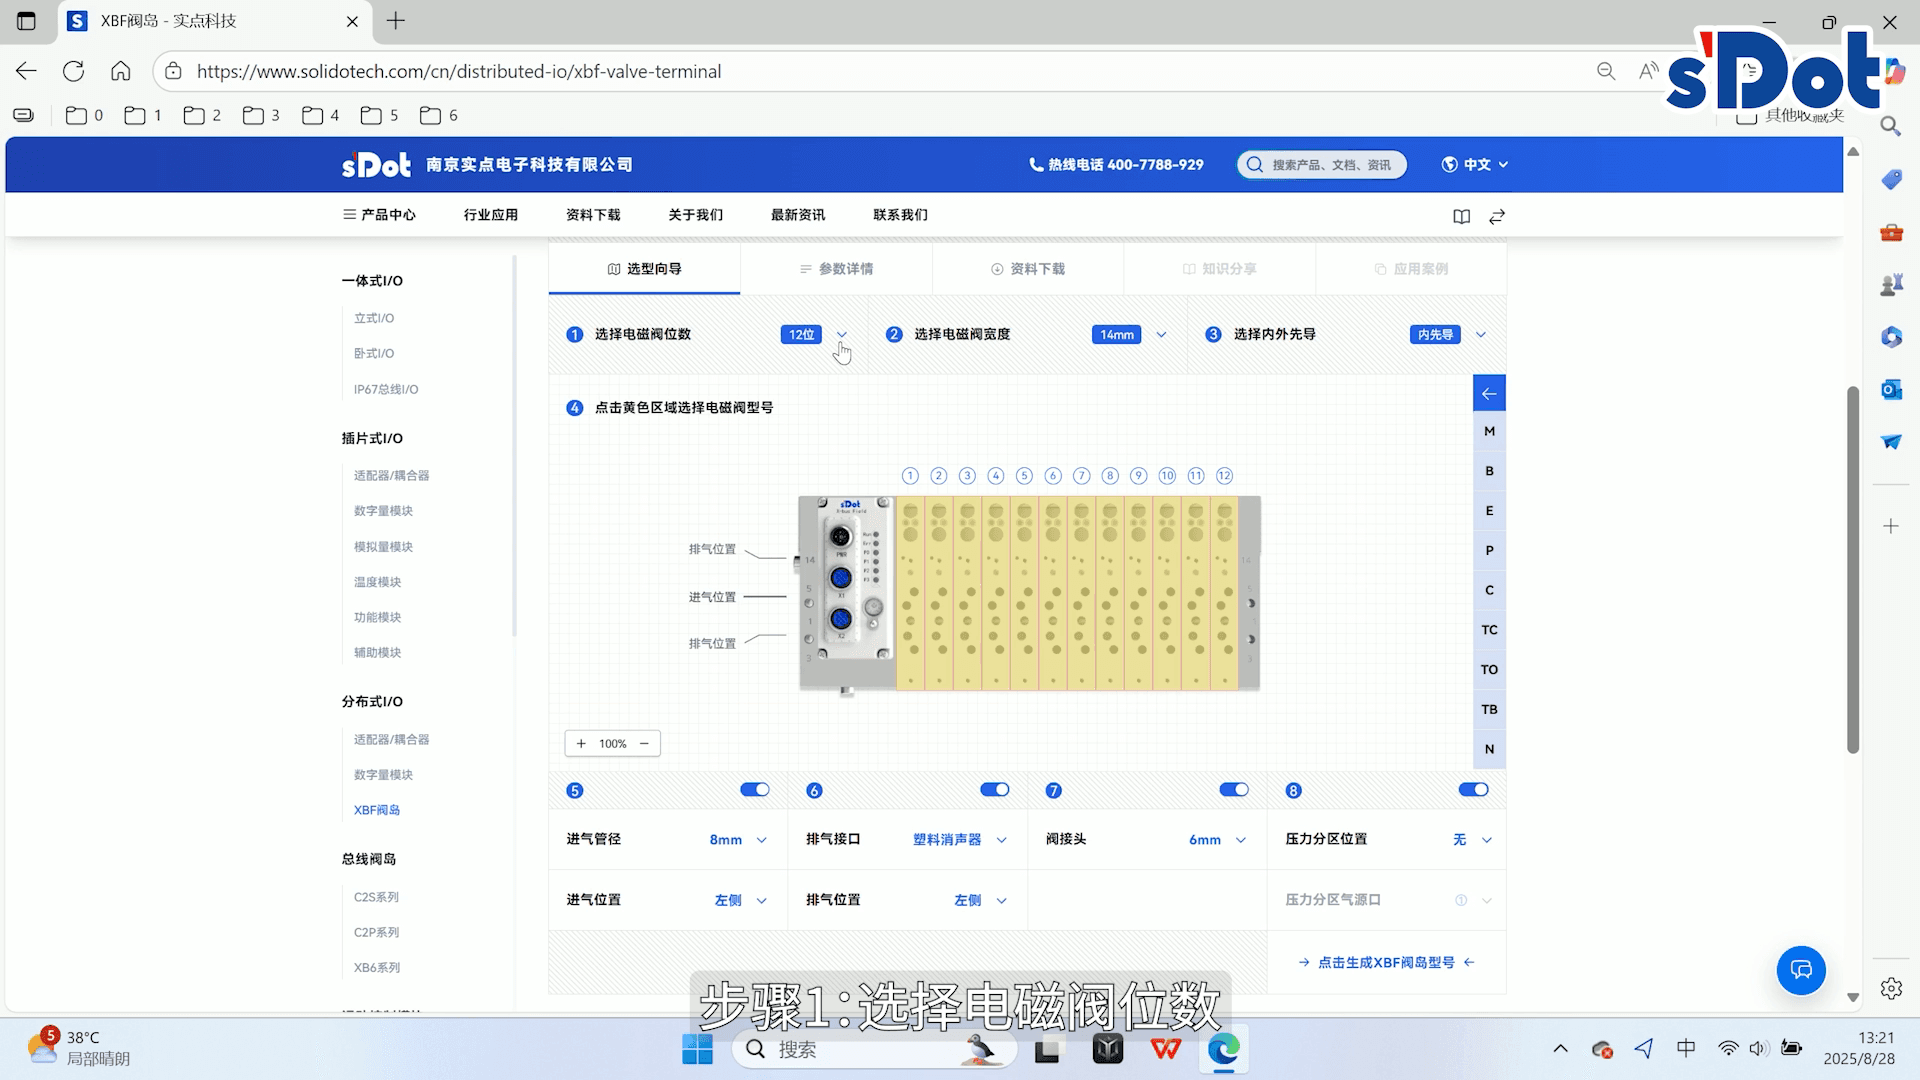Open the 最新资讯 menu item
Viewport: 1920px width, 1080px height.
point(798,215)
